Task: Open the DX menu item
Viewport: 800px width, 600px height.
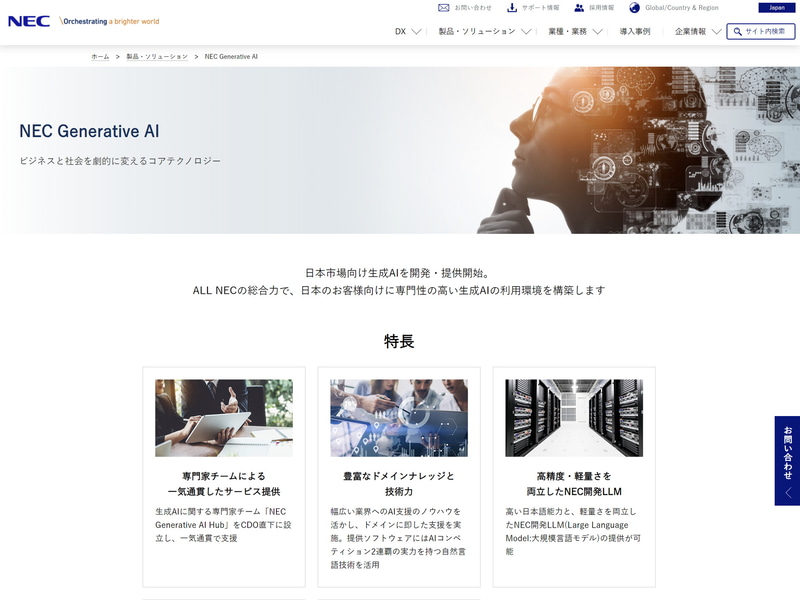Action: 401,32
